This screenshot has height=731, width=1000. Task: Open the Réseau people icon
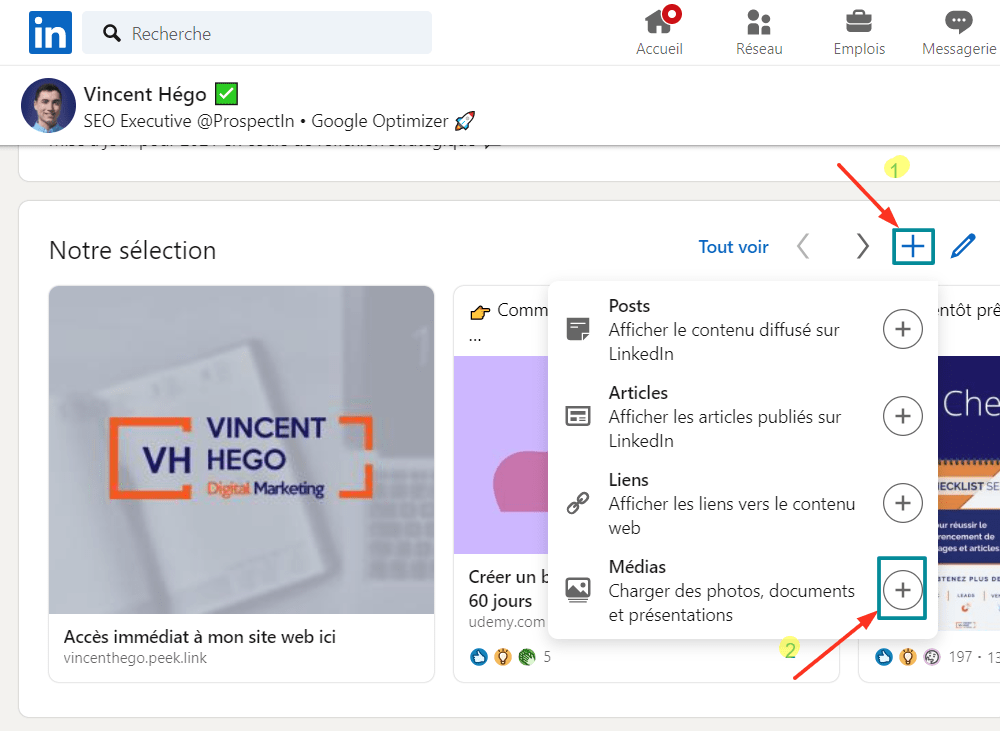tap(758, 25)
